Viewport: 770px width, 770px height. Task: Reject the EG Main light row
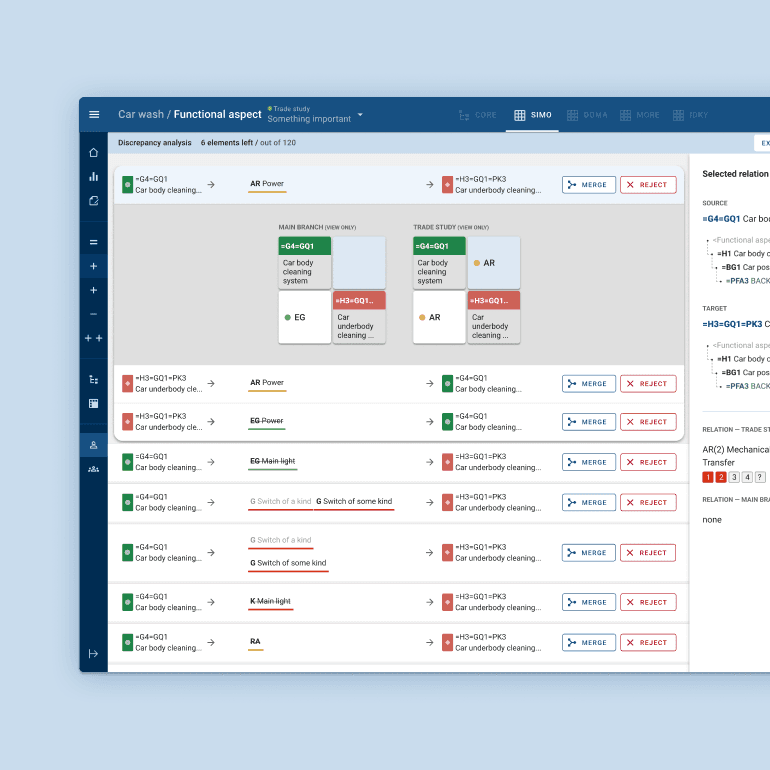pos(648,462)
